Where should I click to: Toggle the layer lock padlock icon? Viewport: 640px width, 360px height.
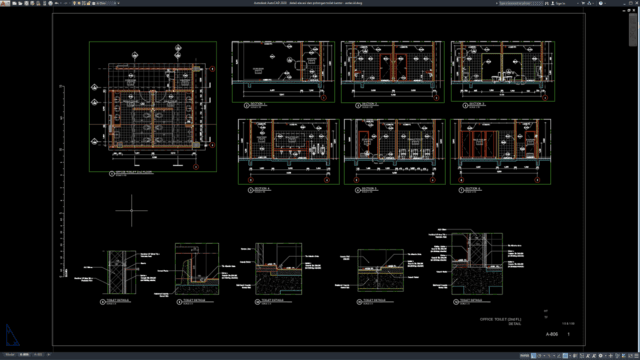[x=89, y=3]
